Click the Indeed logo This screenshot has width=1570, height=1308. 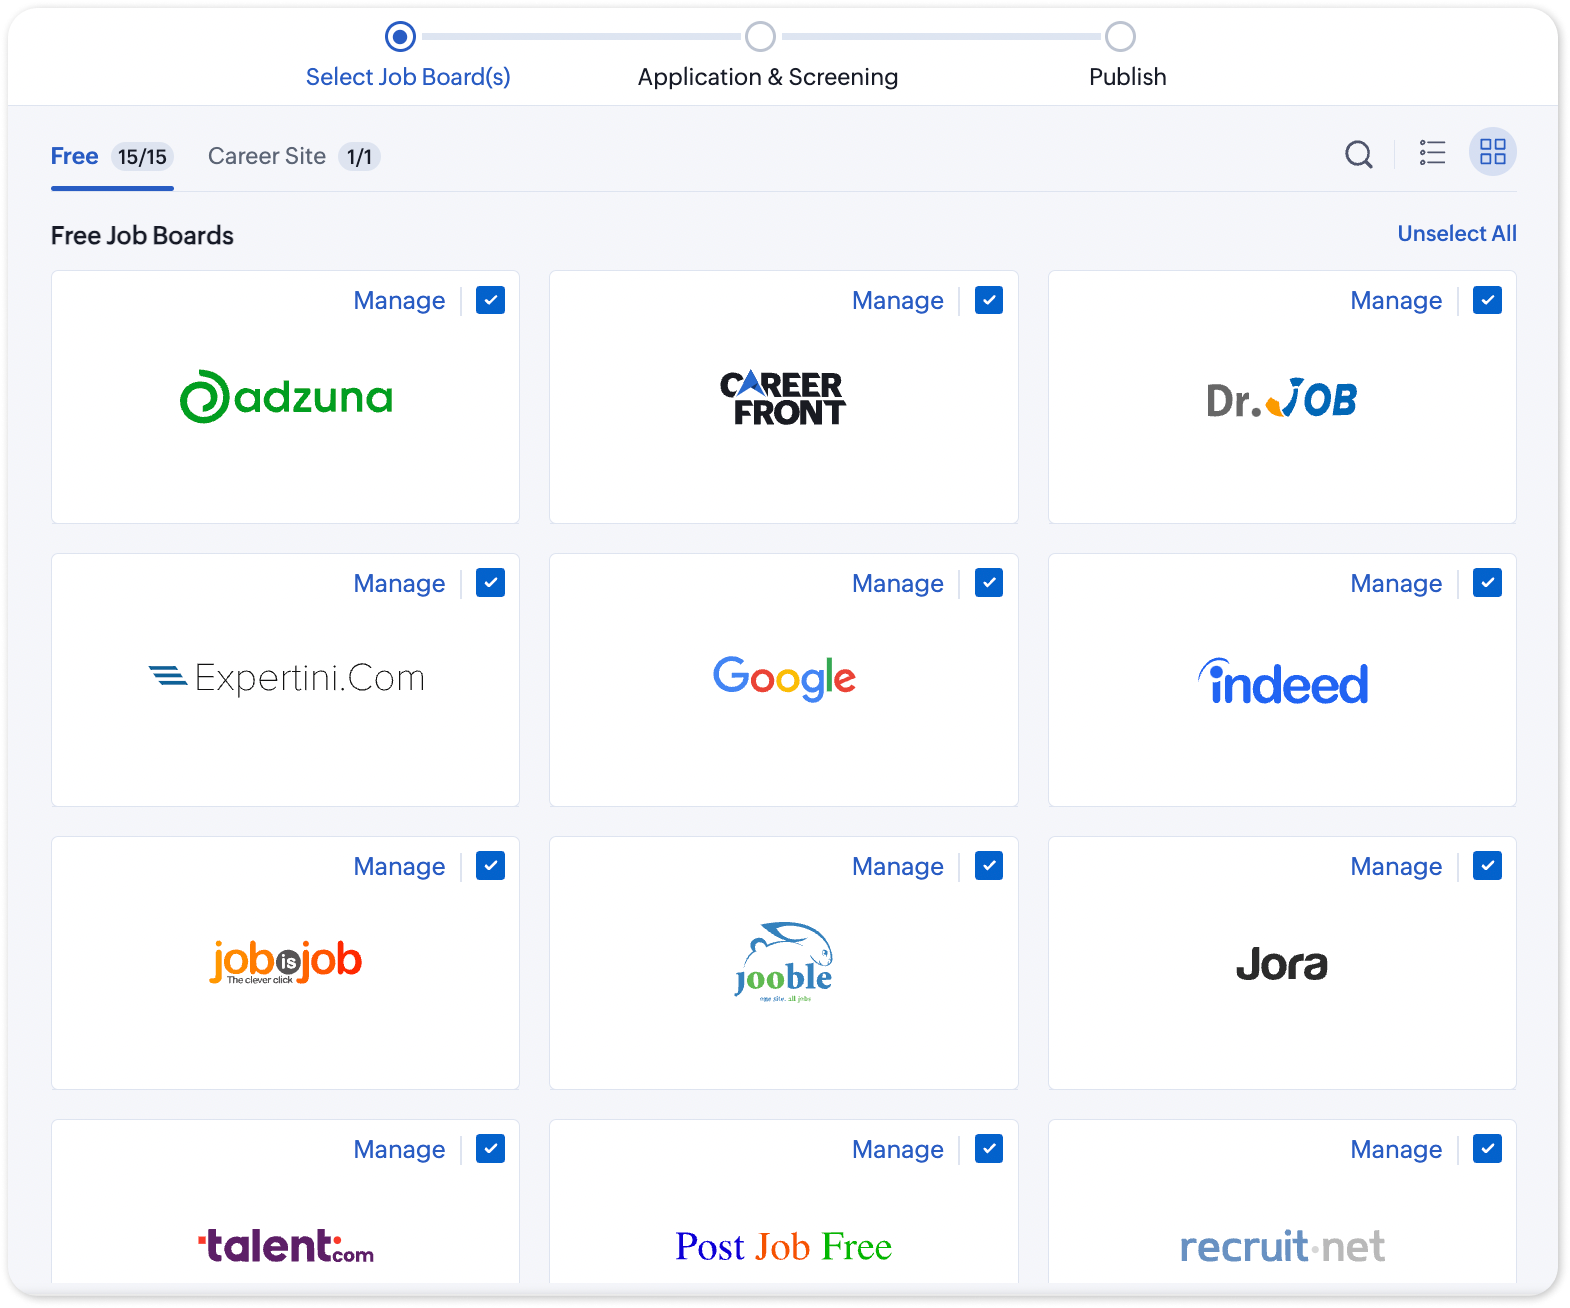point(1283,682)
